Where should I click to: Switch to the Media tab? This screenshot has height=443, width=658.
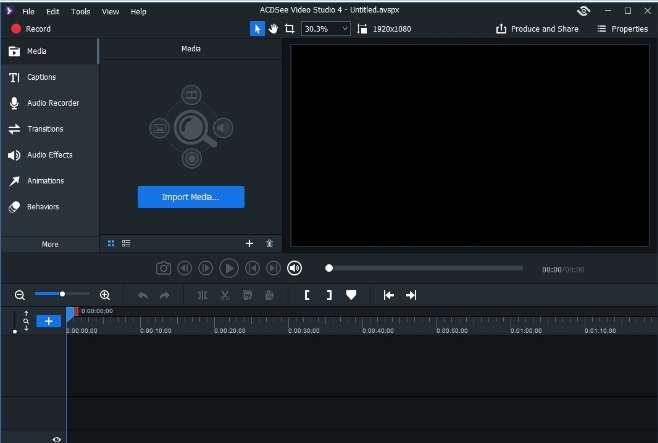50,51
